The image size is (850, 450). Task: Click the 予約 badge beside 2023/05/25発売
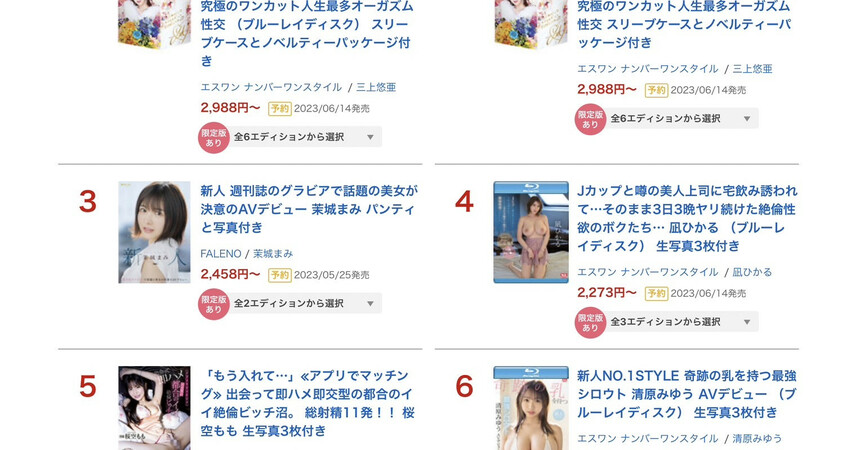click(280, 275)
